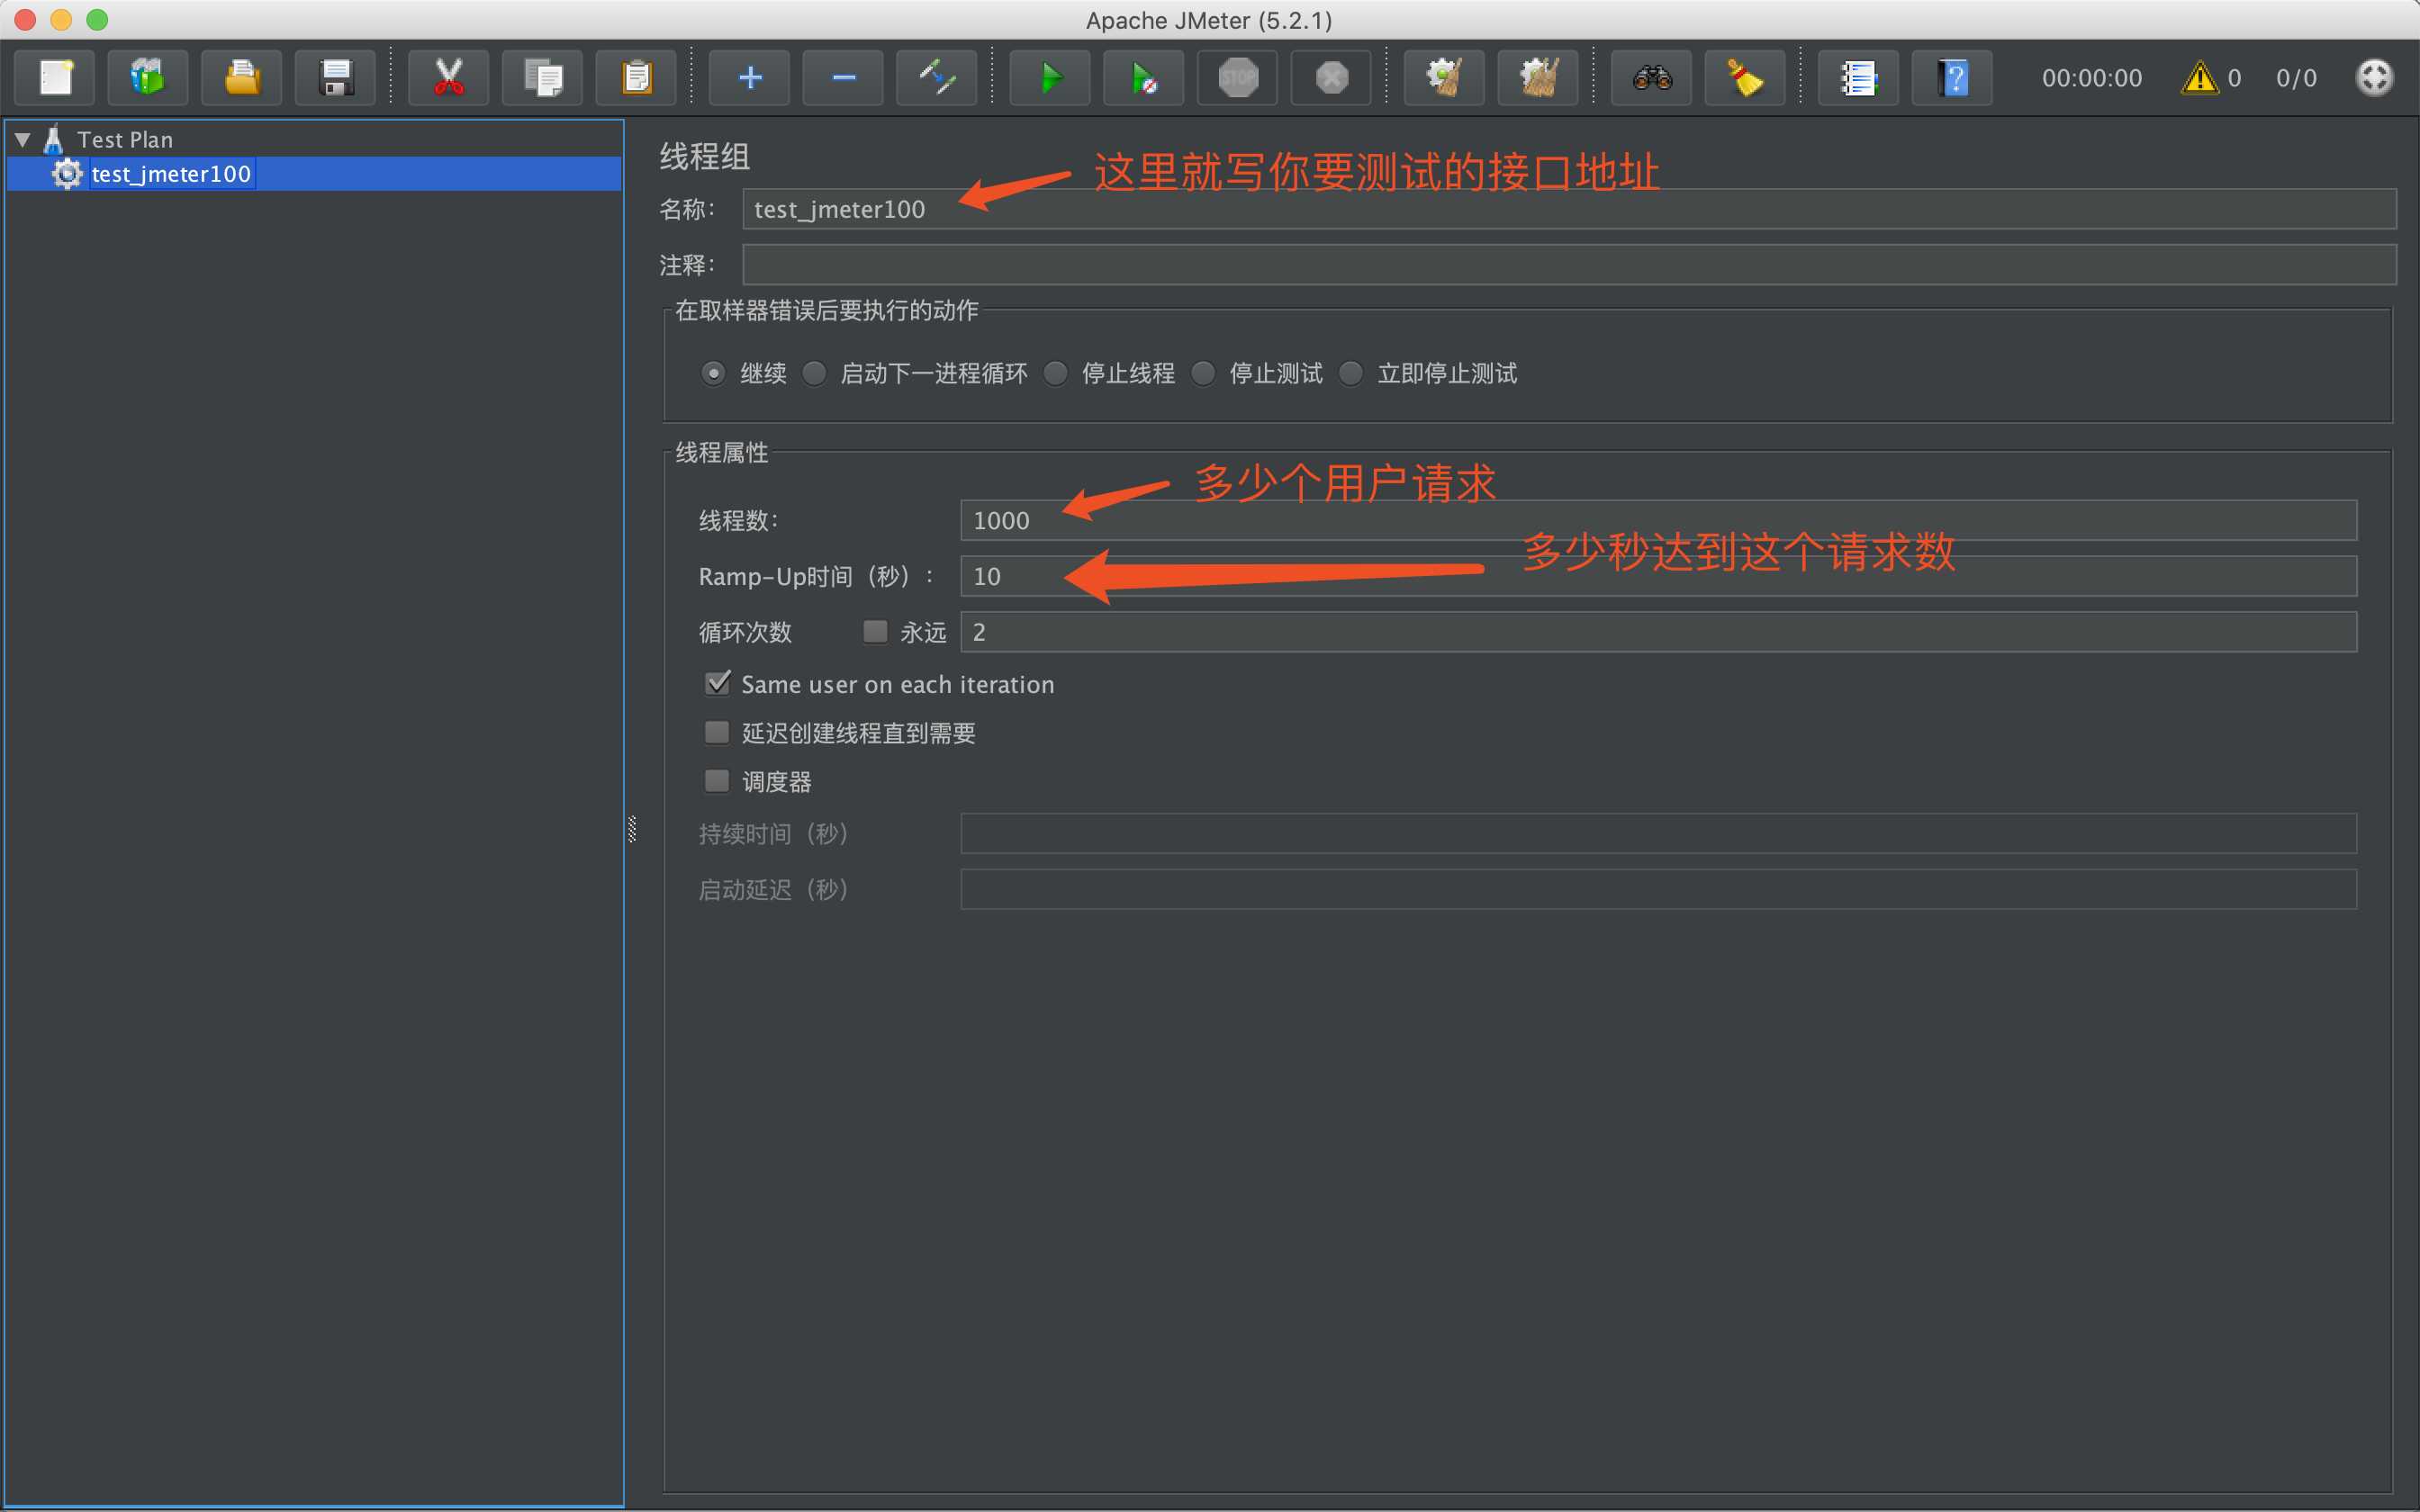Click the Shutdown threads icon
Screen dimensions: 2420x1512
click(1332, 77)
